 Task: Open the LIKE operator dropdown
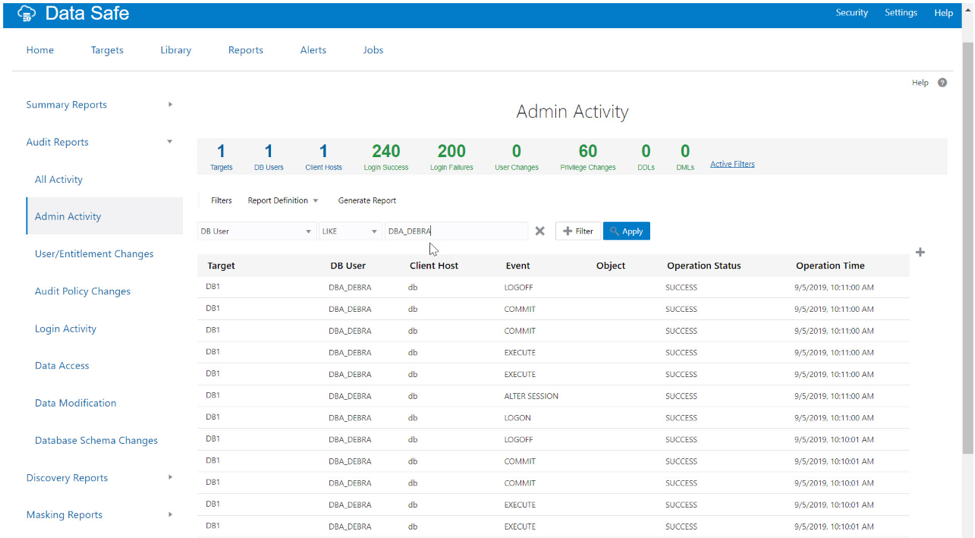[x=349, y=231]
